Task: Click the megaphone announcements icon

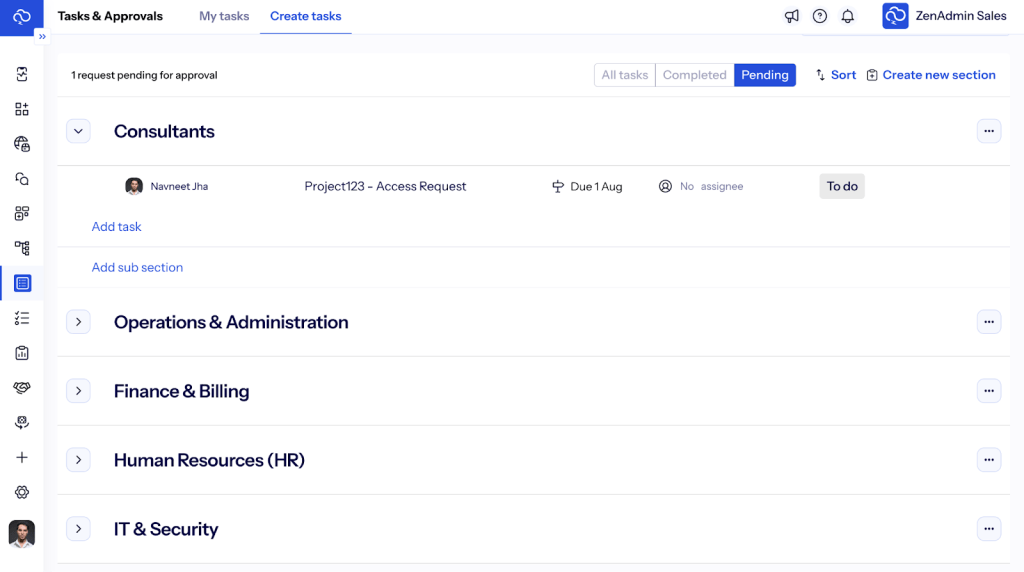Action: (x=792, y=16)
